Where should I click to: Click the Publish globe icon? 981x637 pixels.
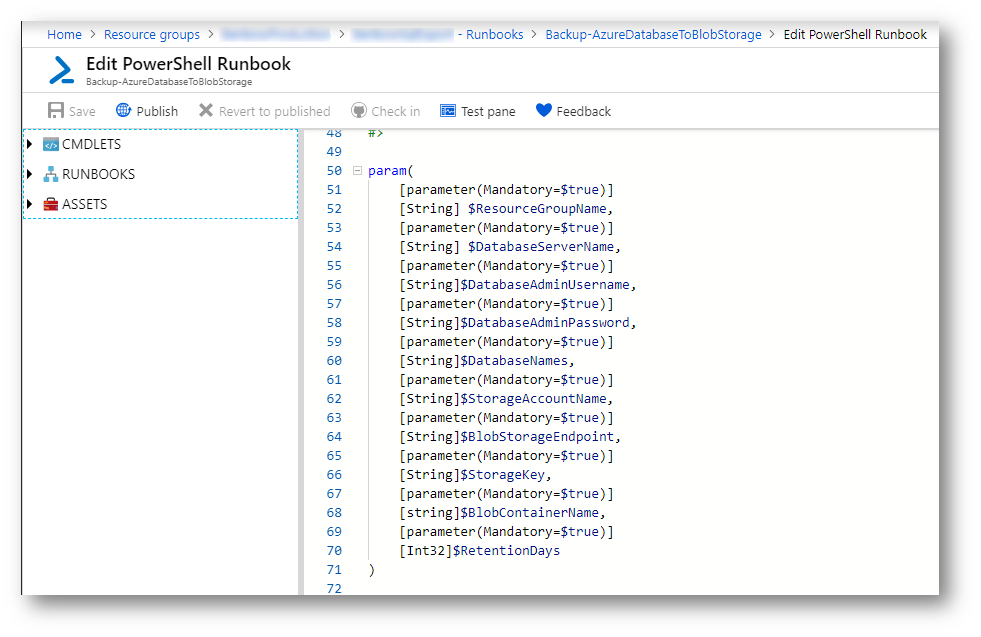click(123, 111)
